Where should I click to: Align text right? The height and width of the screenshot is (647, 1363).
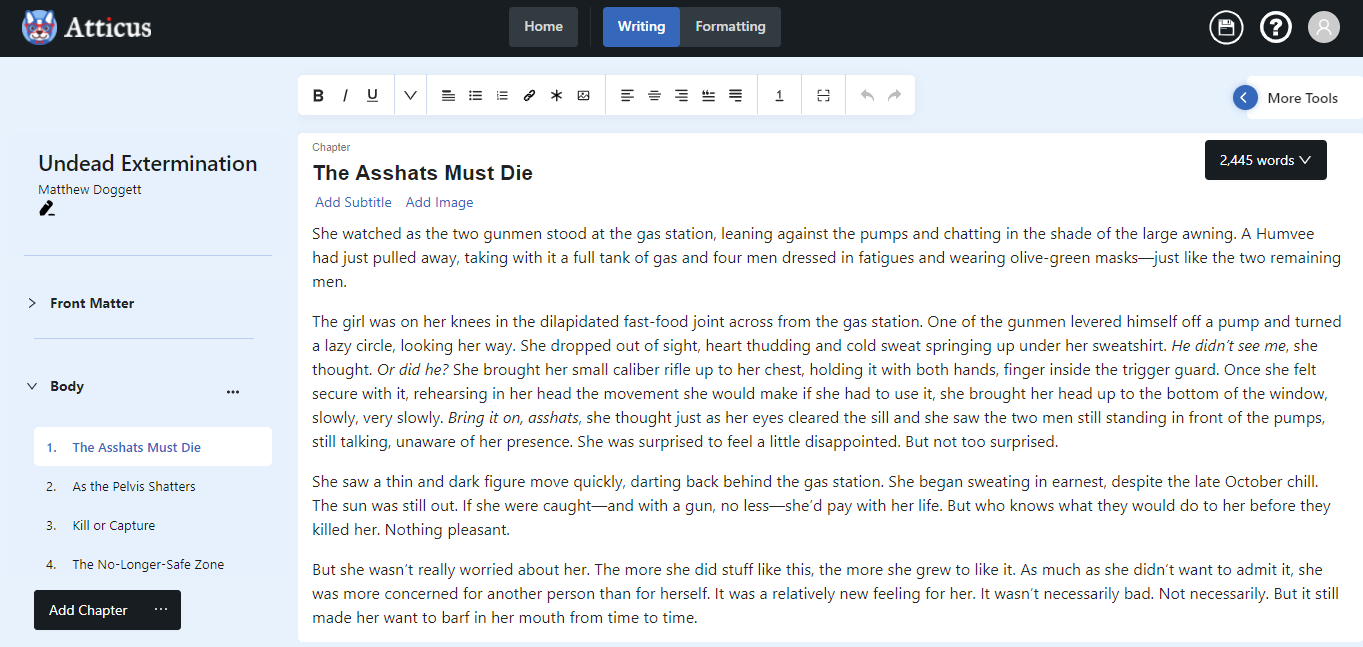681,96
